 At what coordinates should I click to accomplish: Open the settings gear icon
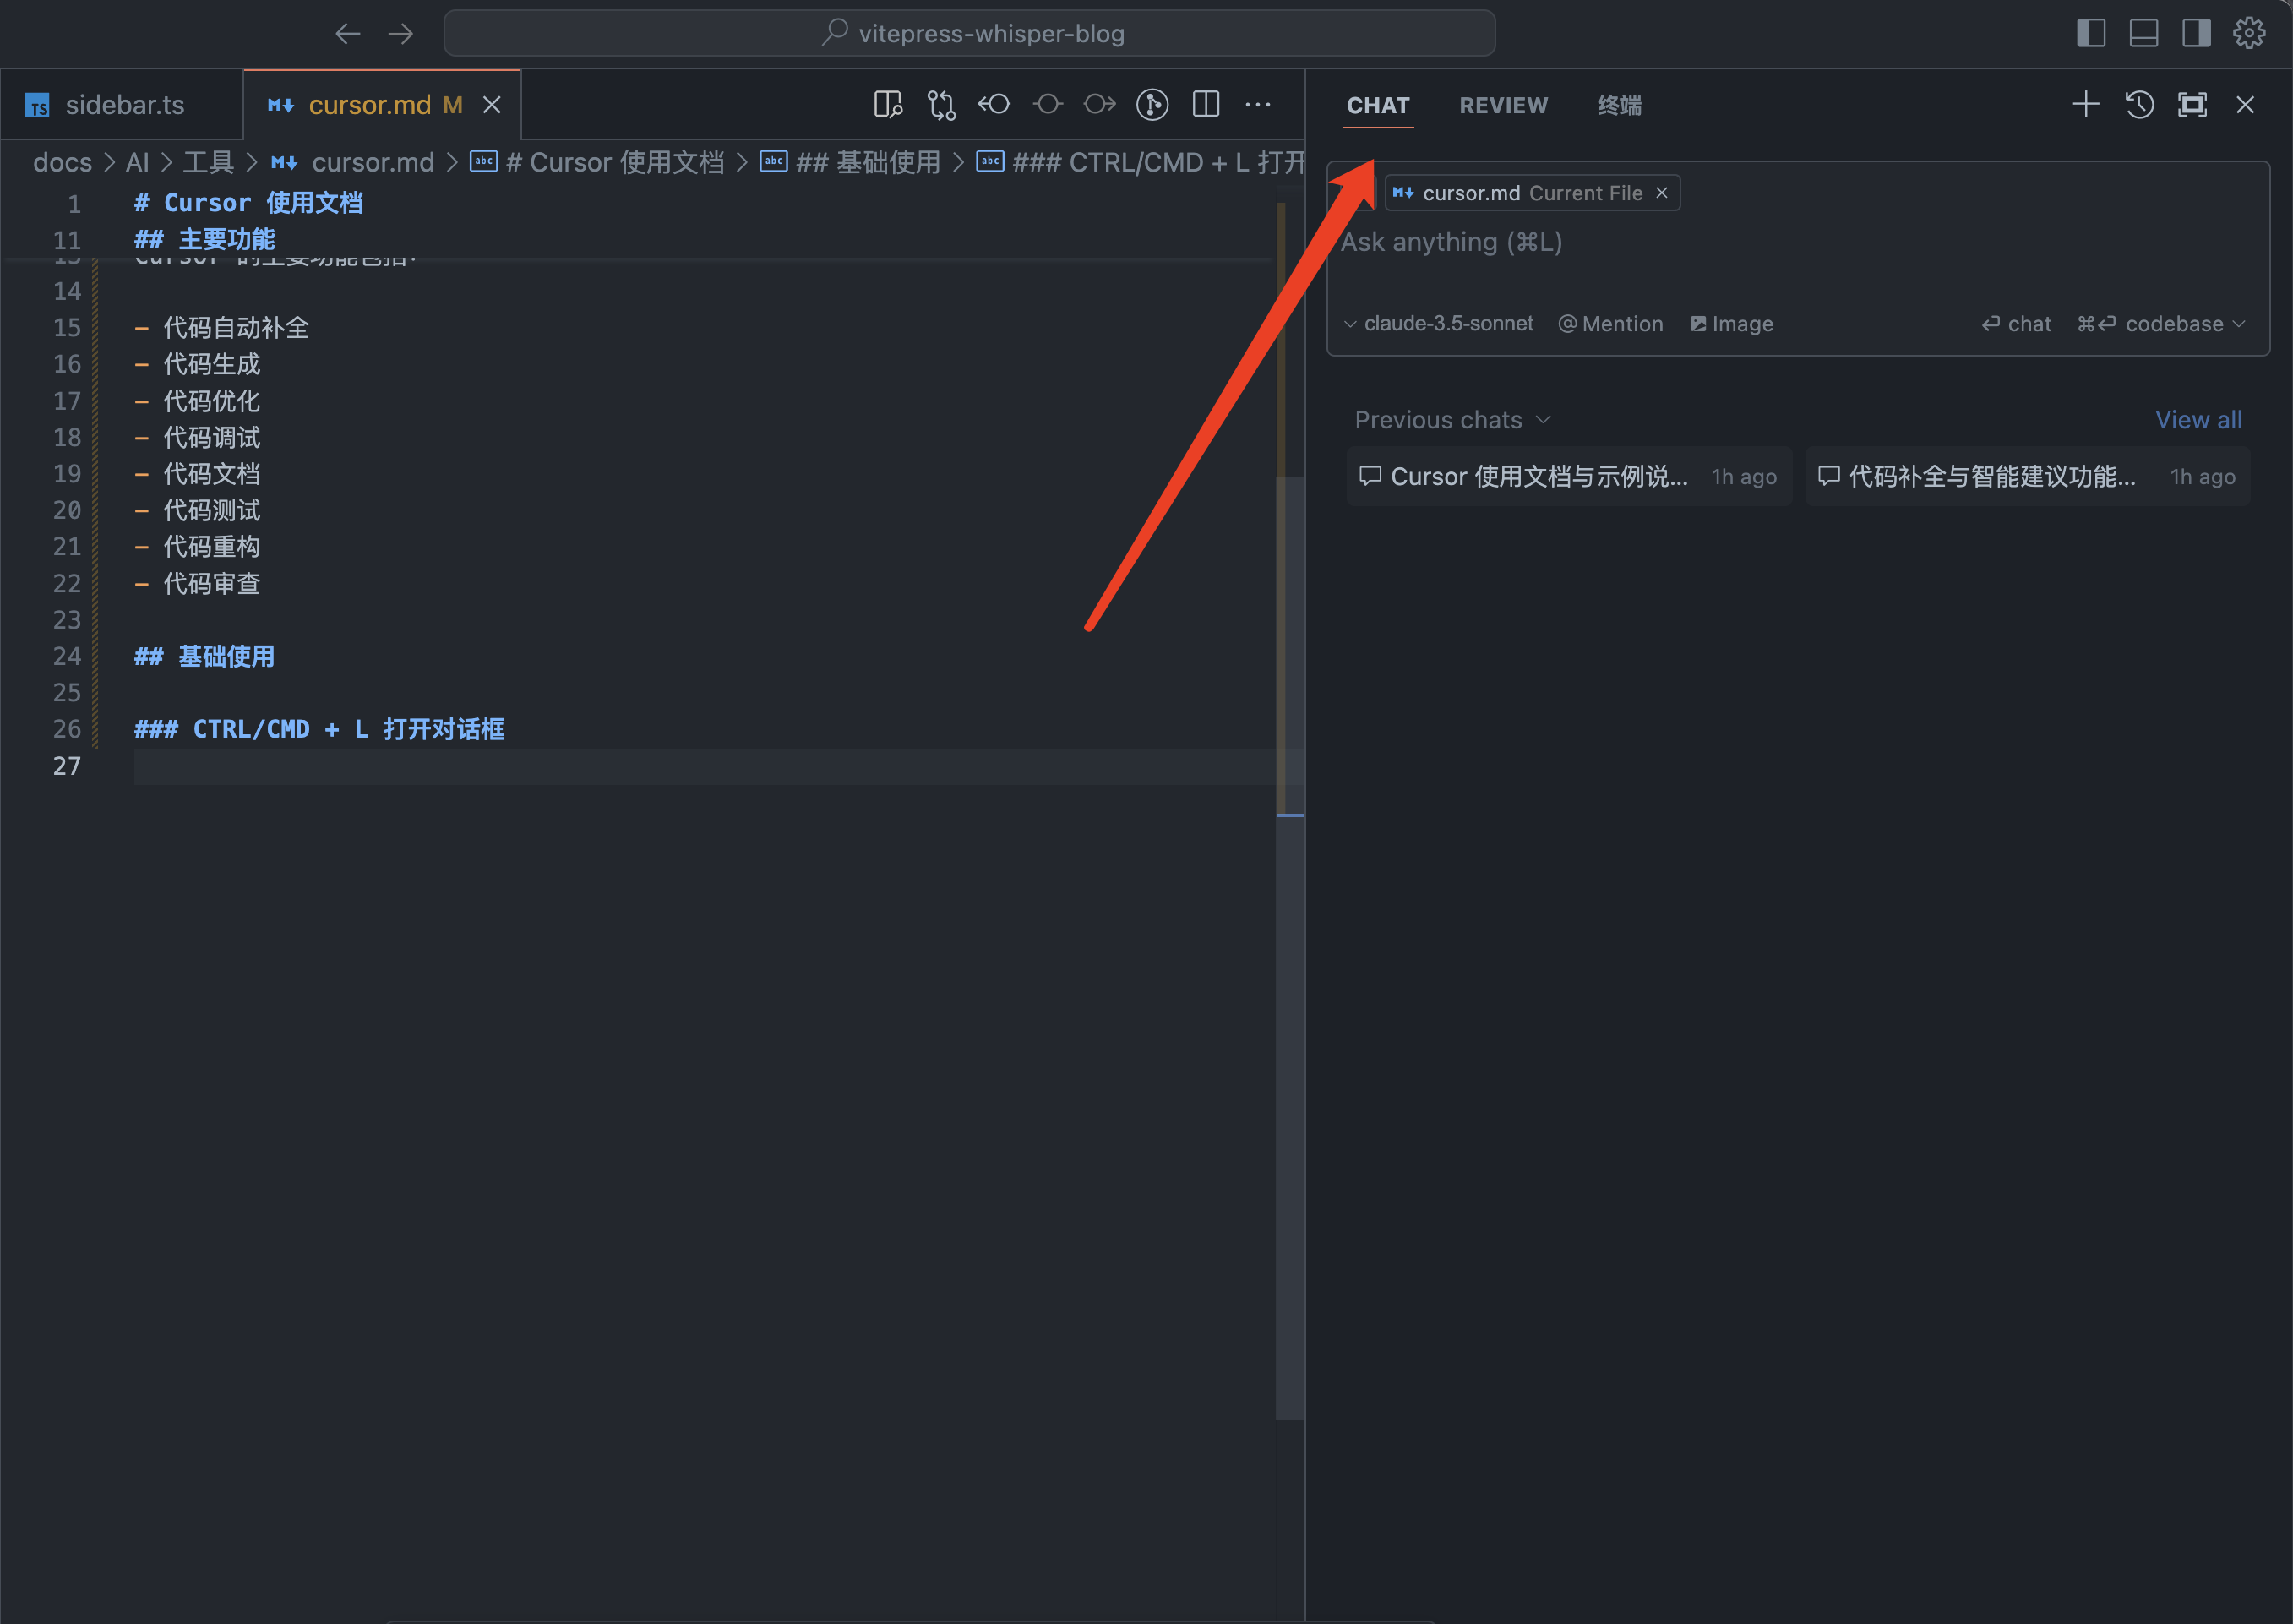[x=2249, y=33]
